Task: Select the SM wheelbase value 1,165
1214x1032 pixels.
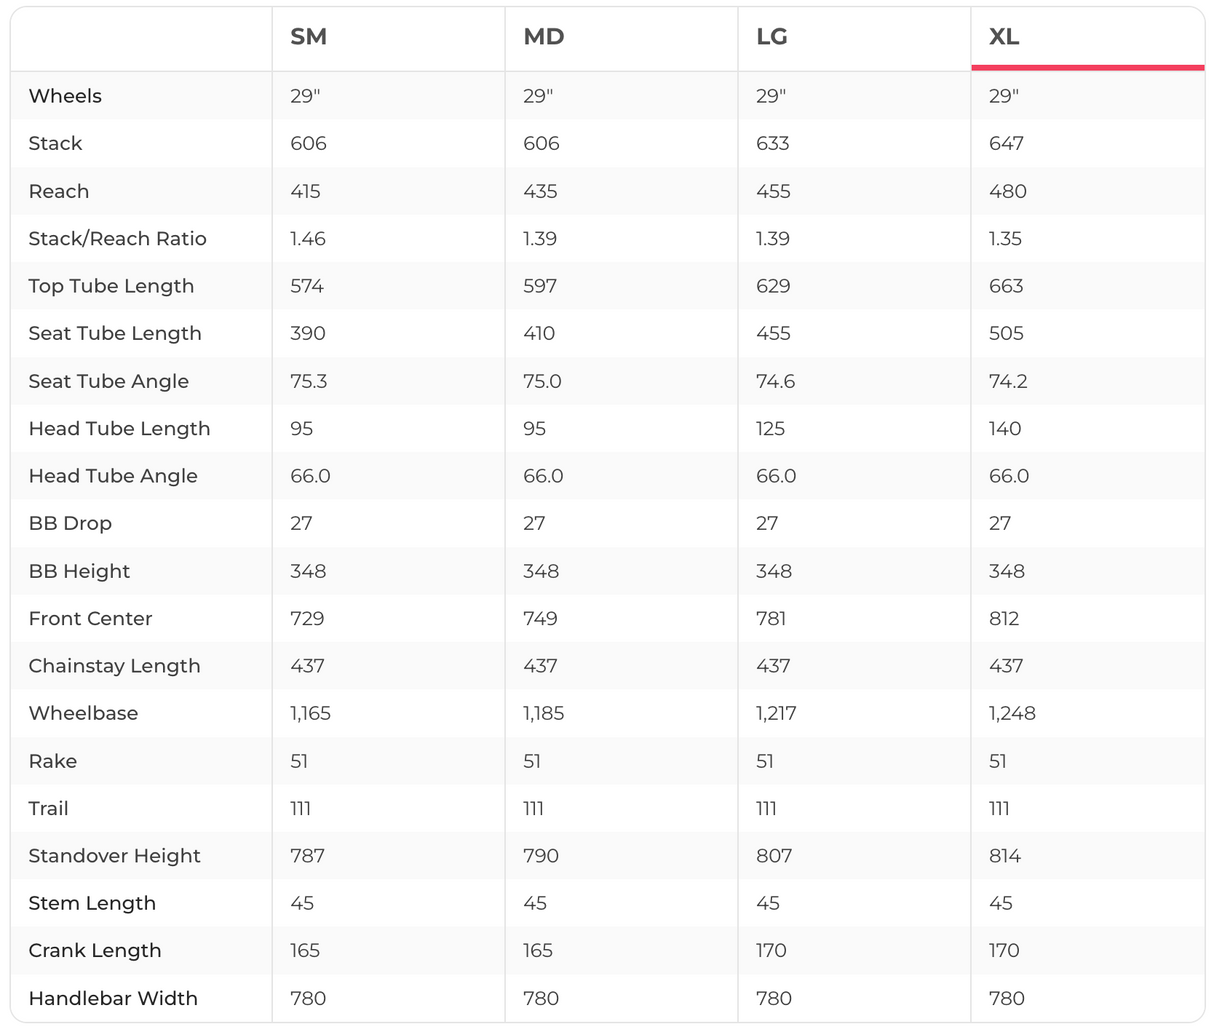Action: tap(310, 713)
